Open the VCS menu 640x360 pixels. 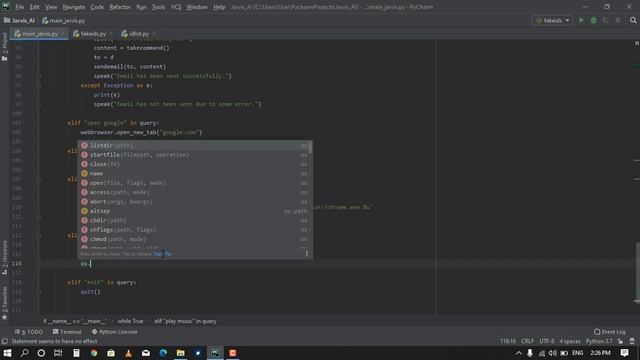(176, 7)
